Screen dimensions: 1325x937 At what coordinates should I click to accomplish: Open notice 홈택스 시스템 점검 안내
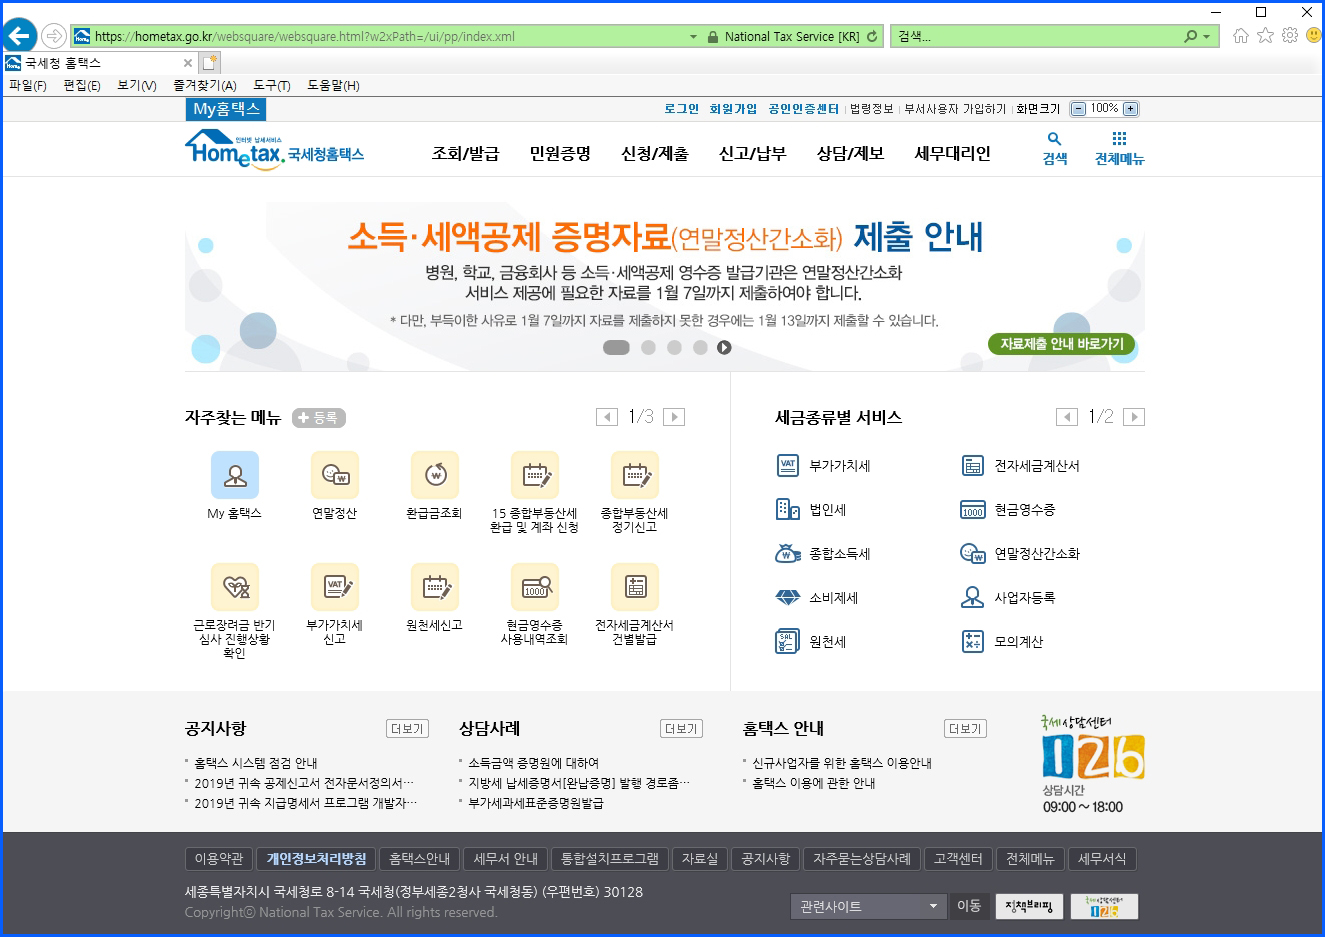[x=256, y=763]
